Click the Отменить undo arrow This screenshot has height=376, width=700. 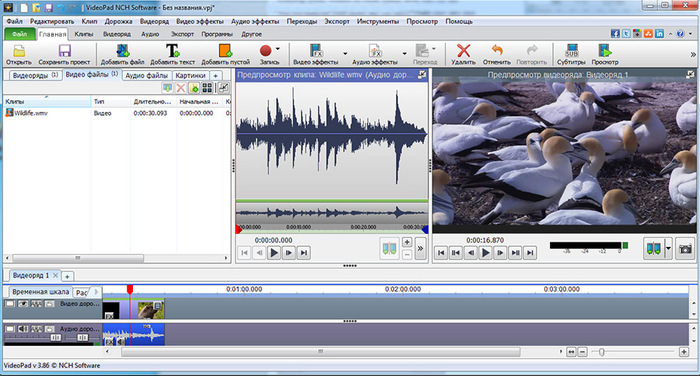(497, 50)
